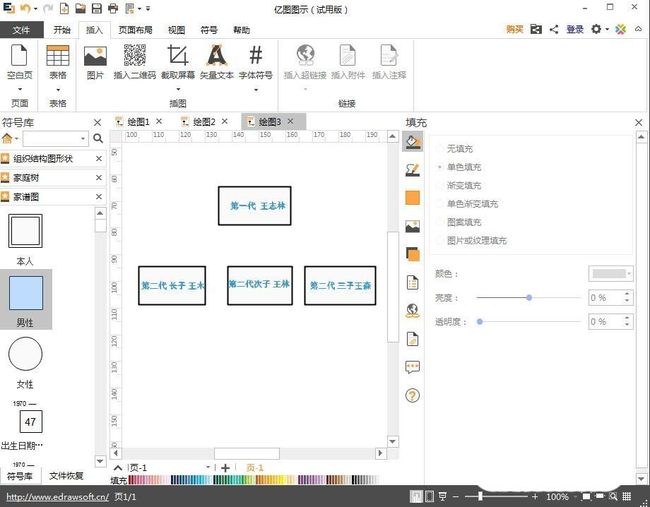Click the 亮度 brightness slider handle
The image size is (650, 507).
pos(529,298)
